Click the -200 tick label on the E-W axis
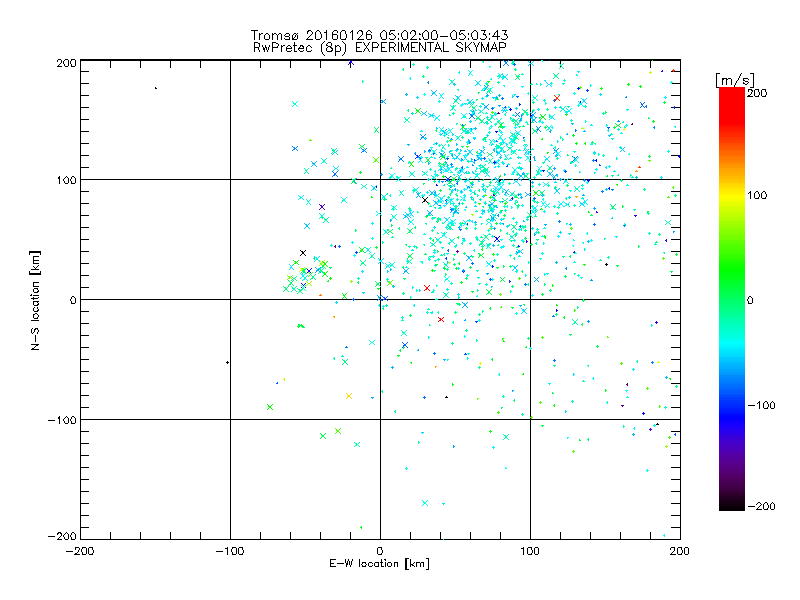Image resolution: width=800 pixels, height=600 pixels. pyautogui.click(x=80, y=551)
